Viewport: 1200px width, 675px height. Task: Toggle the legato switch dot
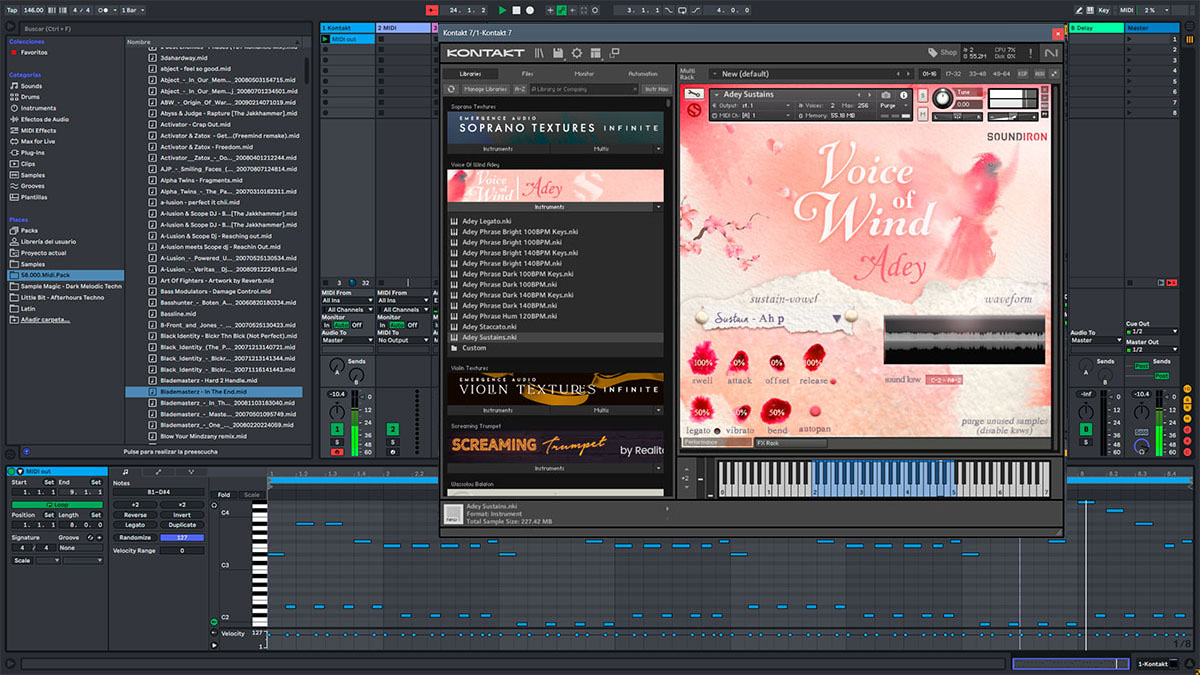717,430
